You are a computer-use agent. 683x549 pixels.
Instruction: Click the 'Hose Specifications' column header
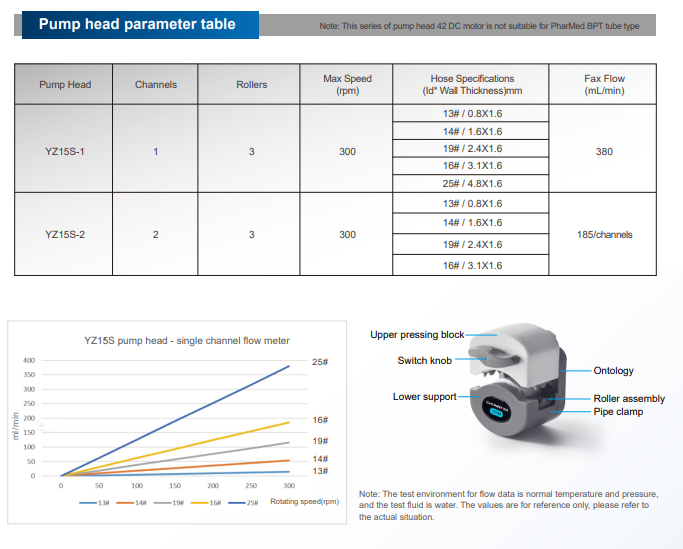(x=472, y=85)
